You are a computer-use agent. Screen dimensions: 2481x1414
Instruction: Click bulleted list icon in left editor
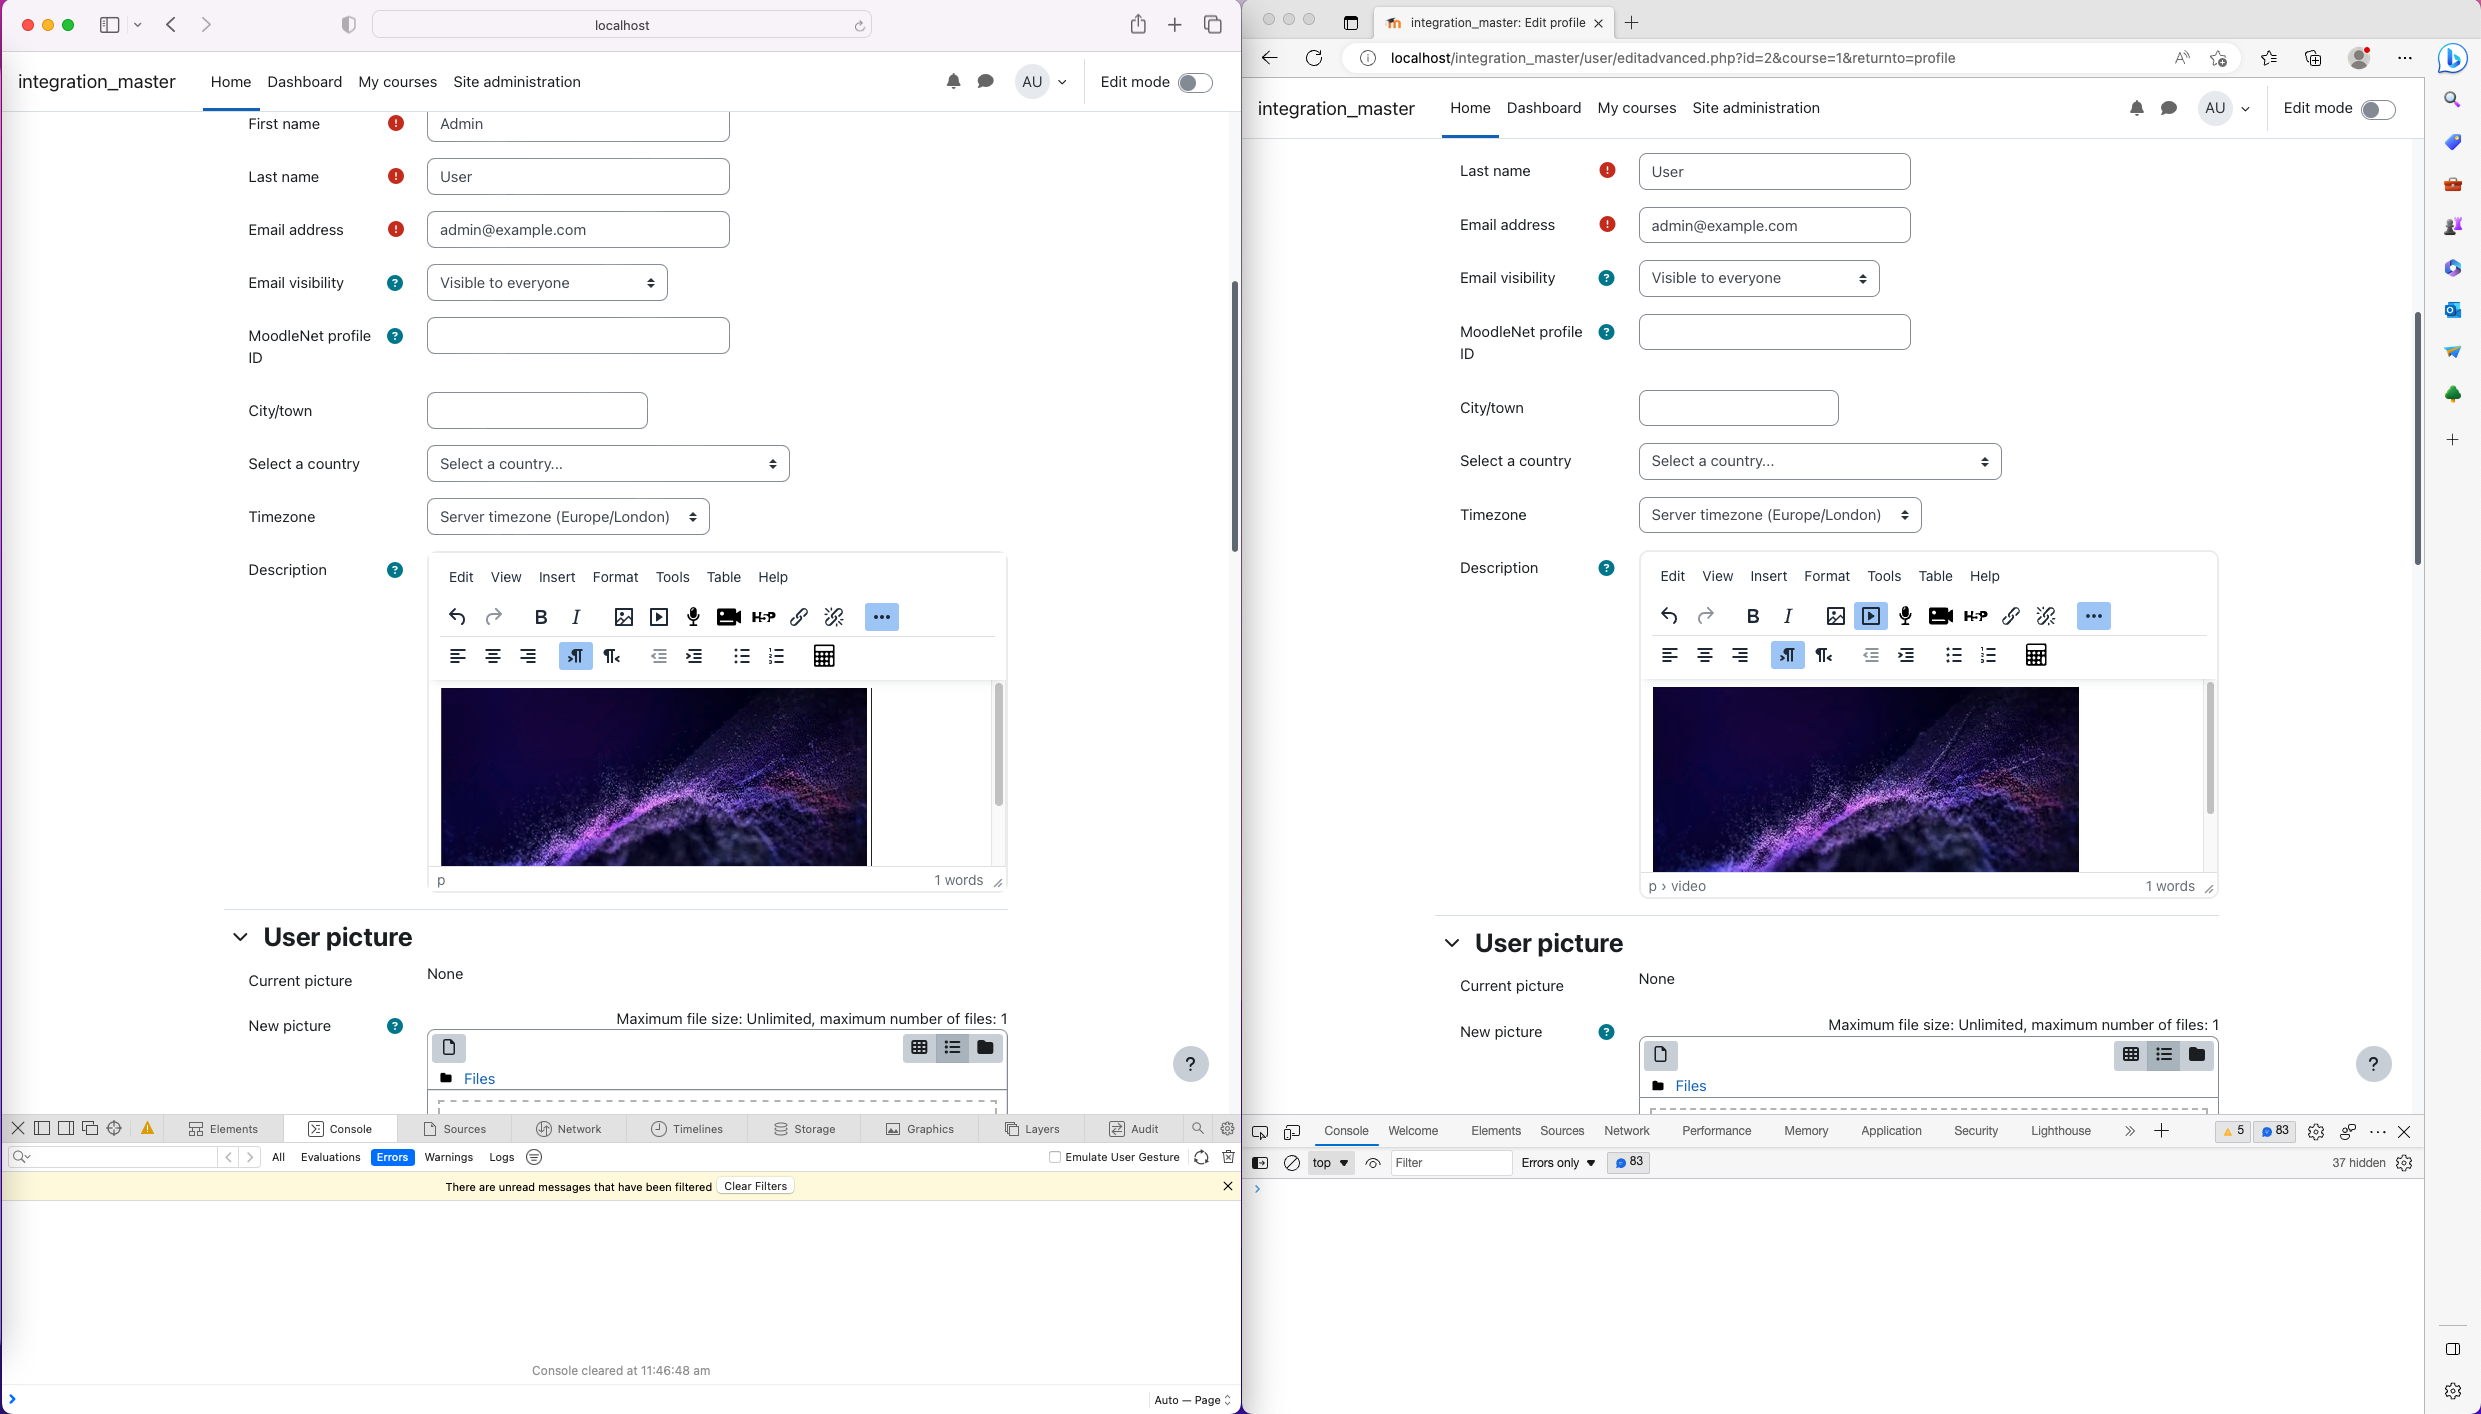tap(741, 656)
